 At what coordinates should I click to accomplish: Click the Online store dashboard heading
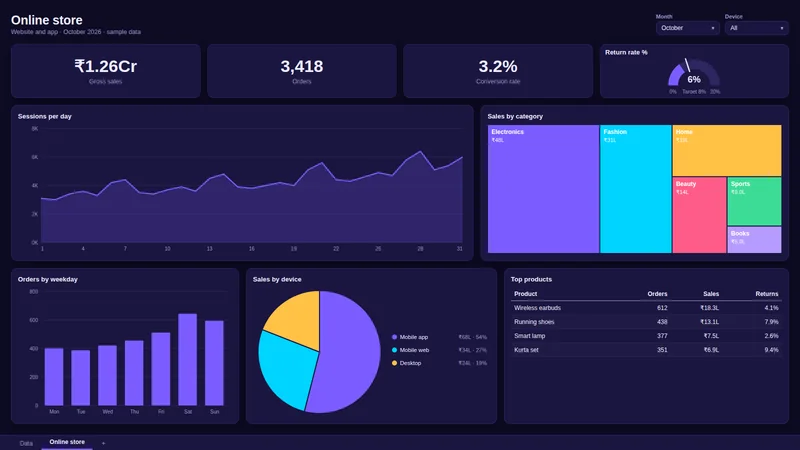[x=46, y=20]
